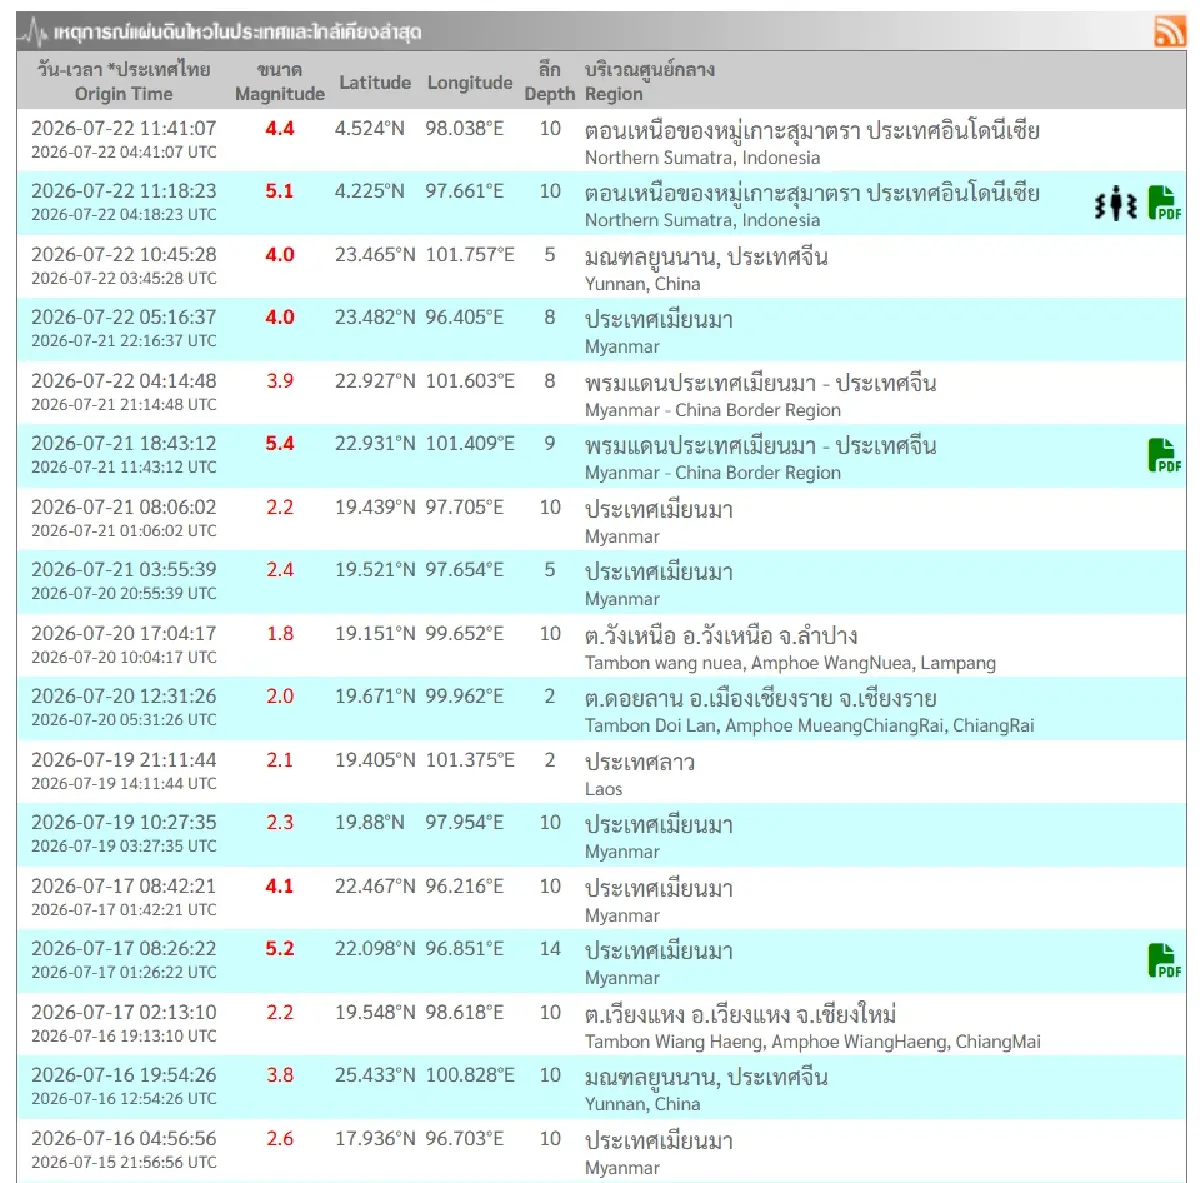Click 'Tambon Wiang Haeng, Amphoe WiangHaeng, ChiangMai'
Screen dimensions: 1200x1183
pyautogui.click(x=812, y=1042)
